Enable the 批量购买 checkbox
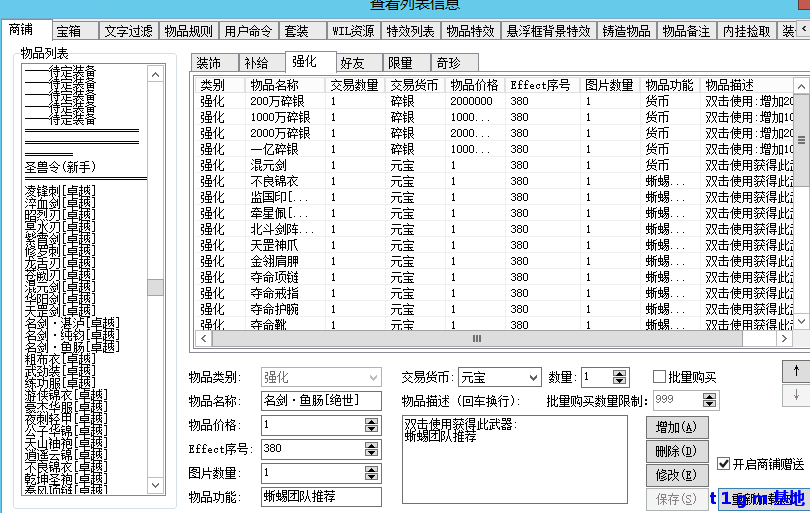 (660, 377)
